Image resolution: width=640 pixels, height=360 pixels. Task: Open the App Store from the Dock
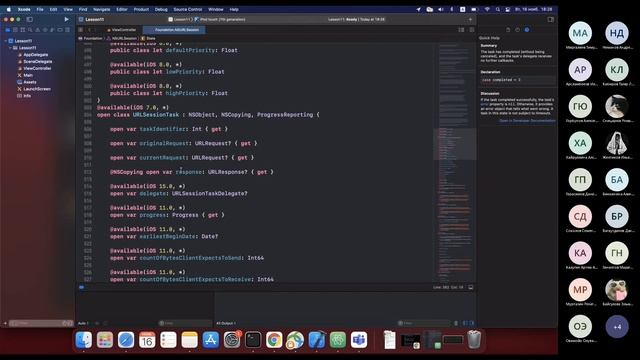(x=211, y=340)
